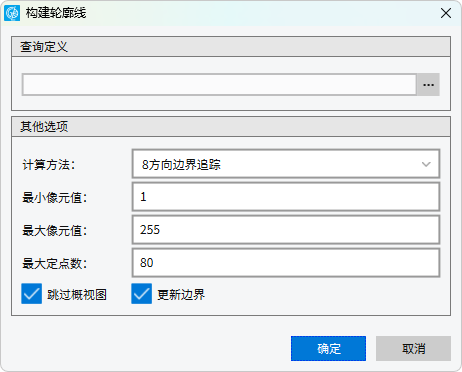462x372 pixels.
Task: Uncheck the 更新边界 checkbox
Action: coord(141,294)
